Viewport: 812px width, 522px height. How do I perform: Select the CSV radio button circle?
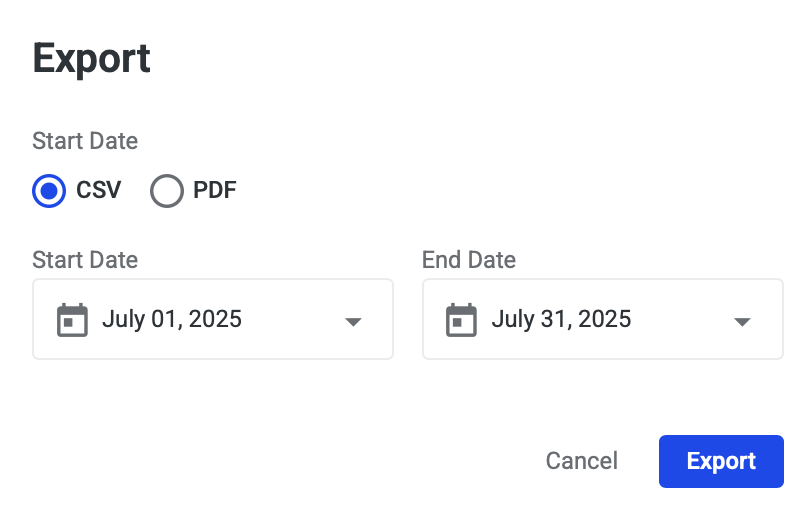(49, 190)
